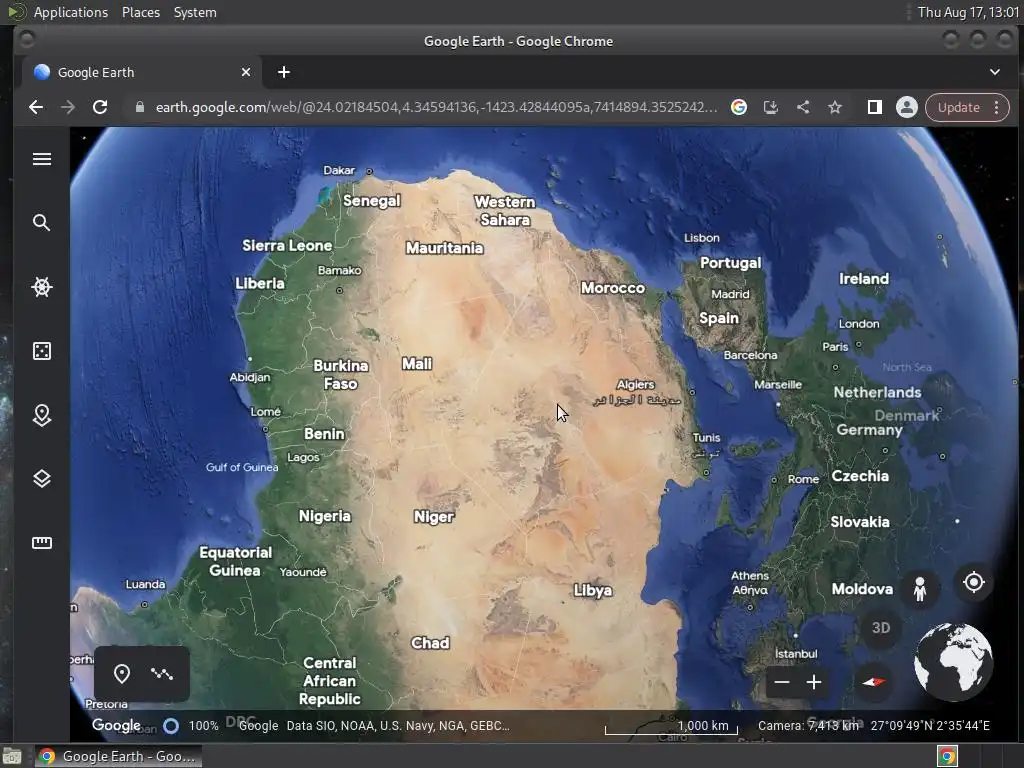Open the Applications menu
This screenshot has width=1024, height=768.
[x=71, y=12]
